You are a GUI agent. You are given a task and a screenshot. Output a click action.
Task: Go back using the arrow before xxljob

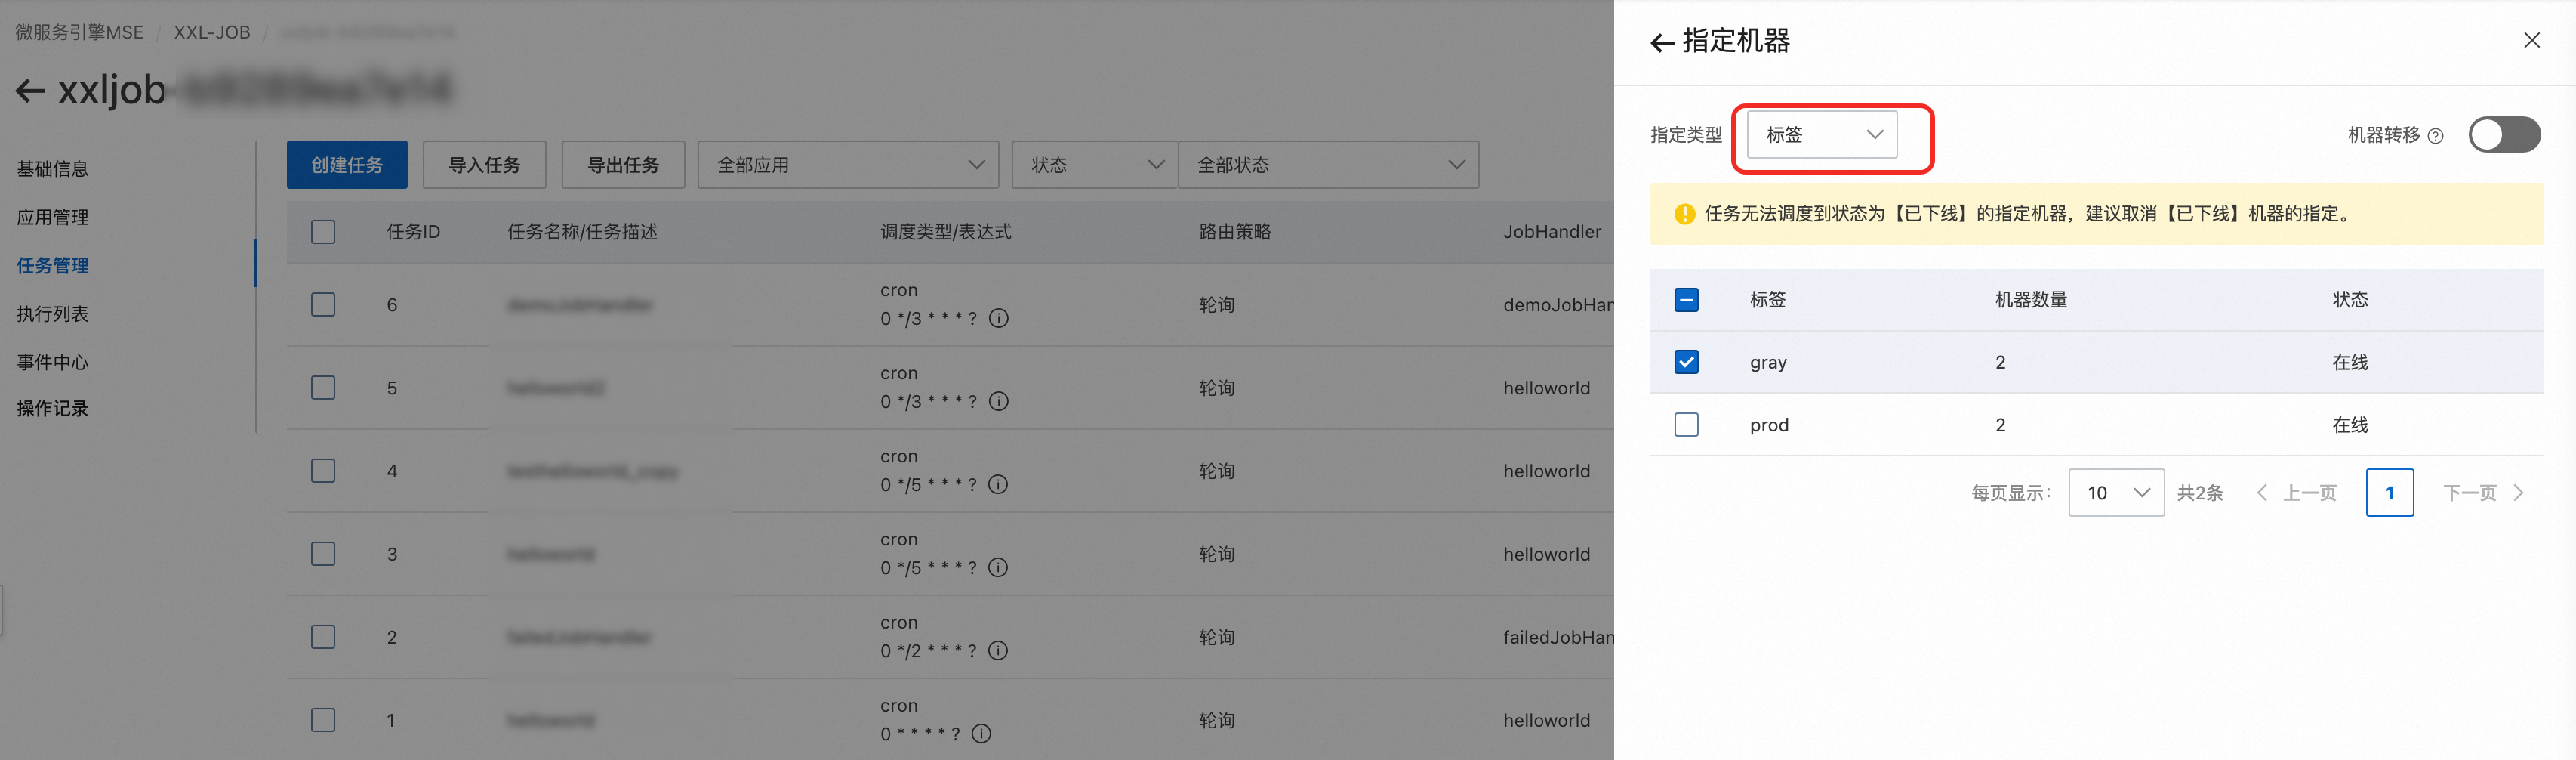(x=30, y=91)
